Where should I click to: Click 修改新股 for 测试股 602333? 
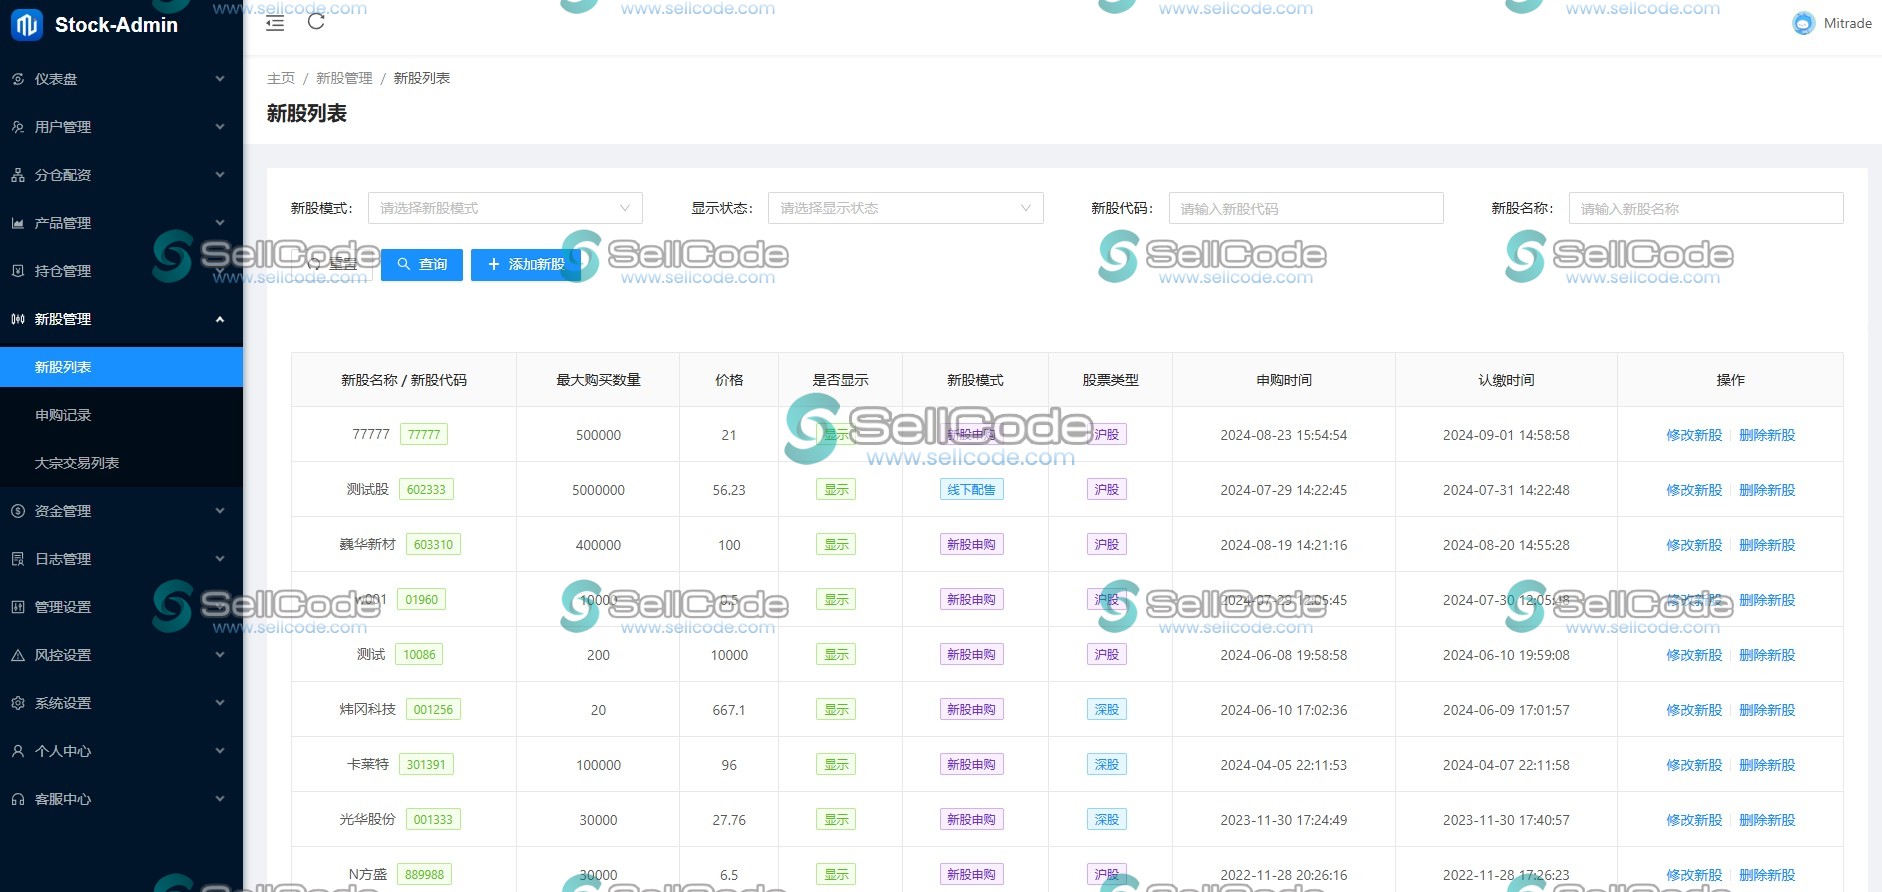pyautogui.click(x=1694, y=490)
